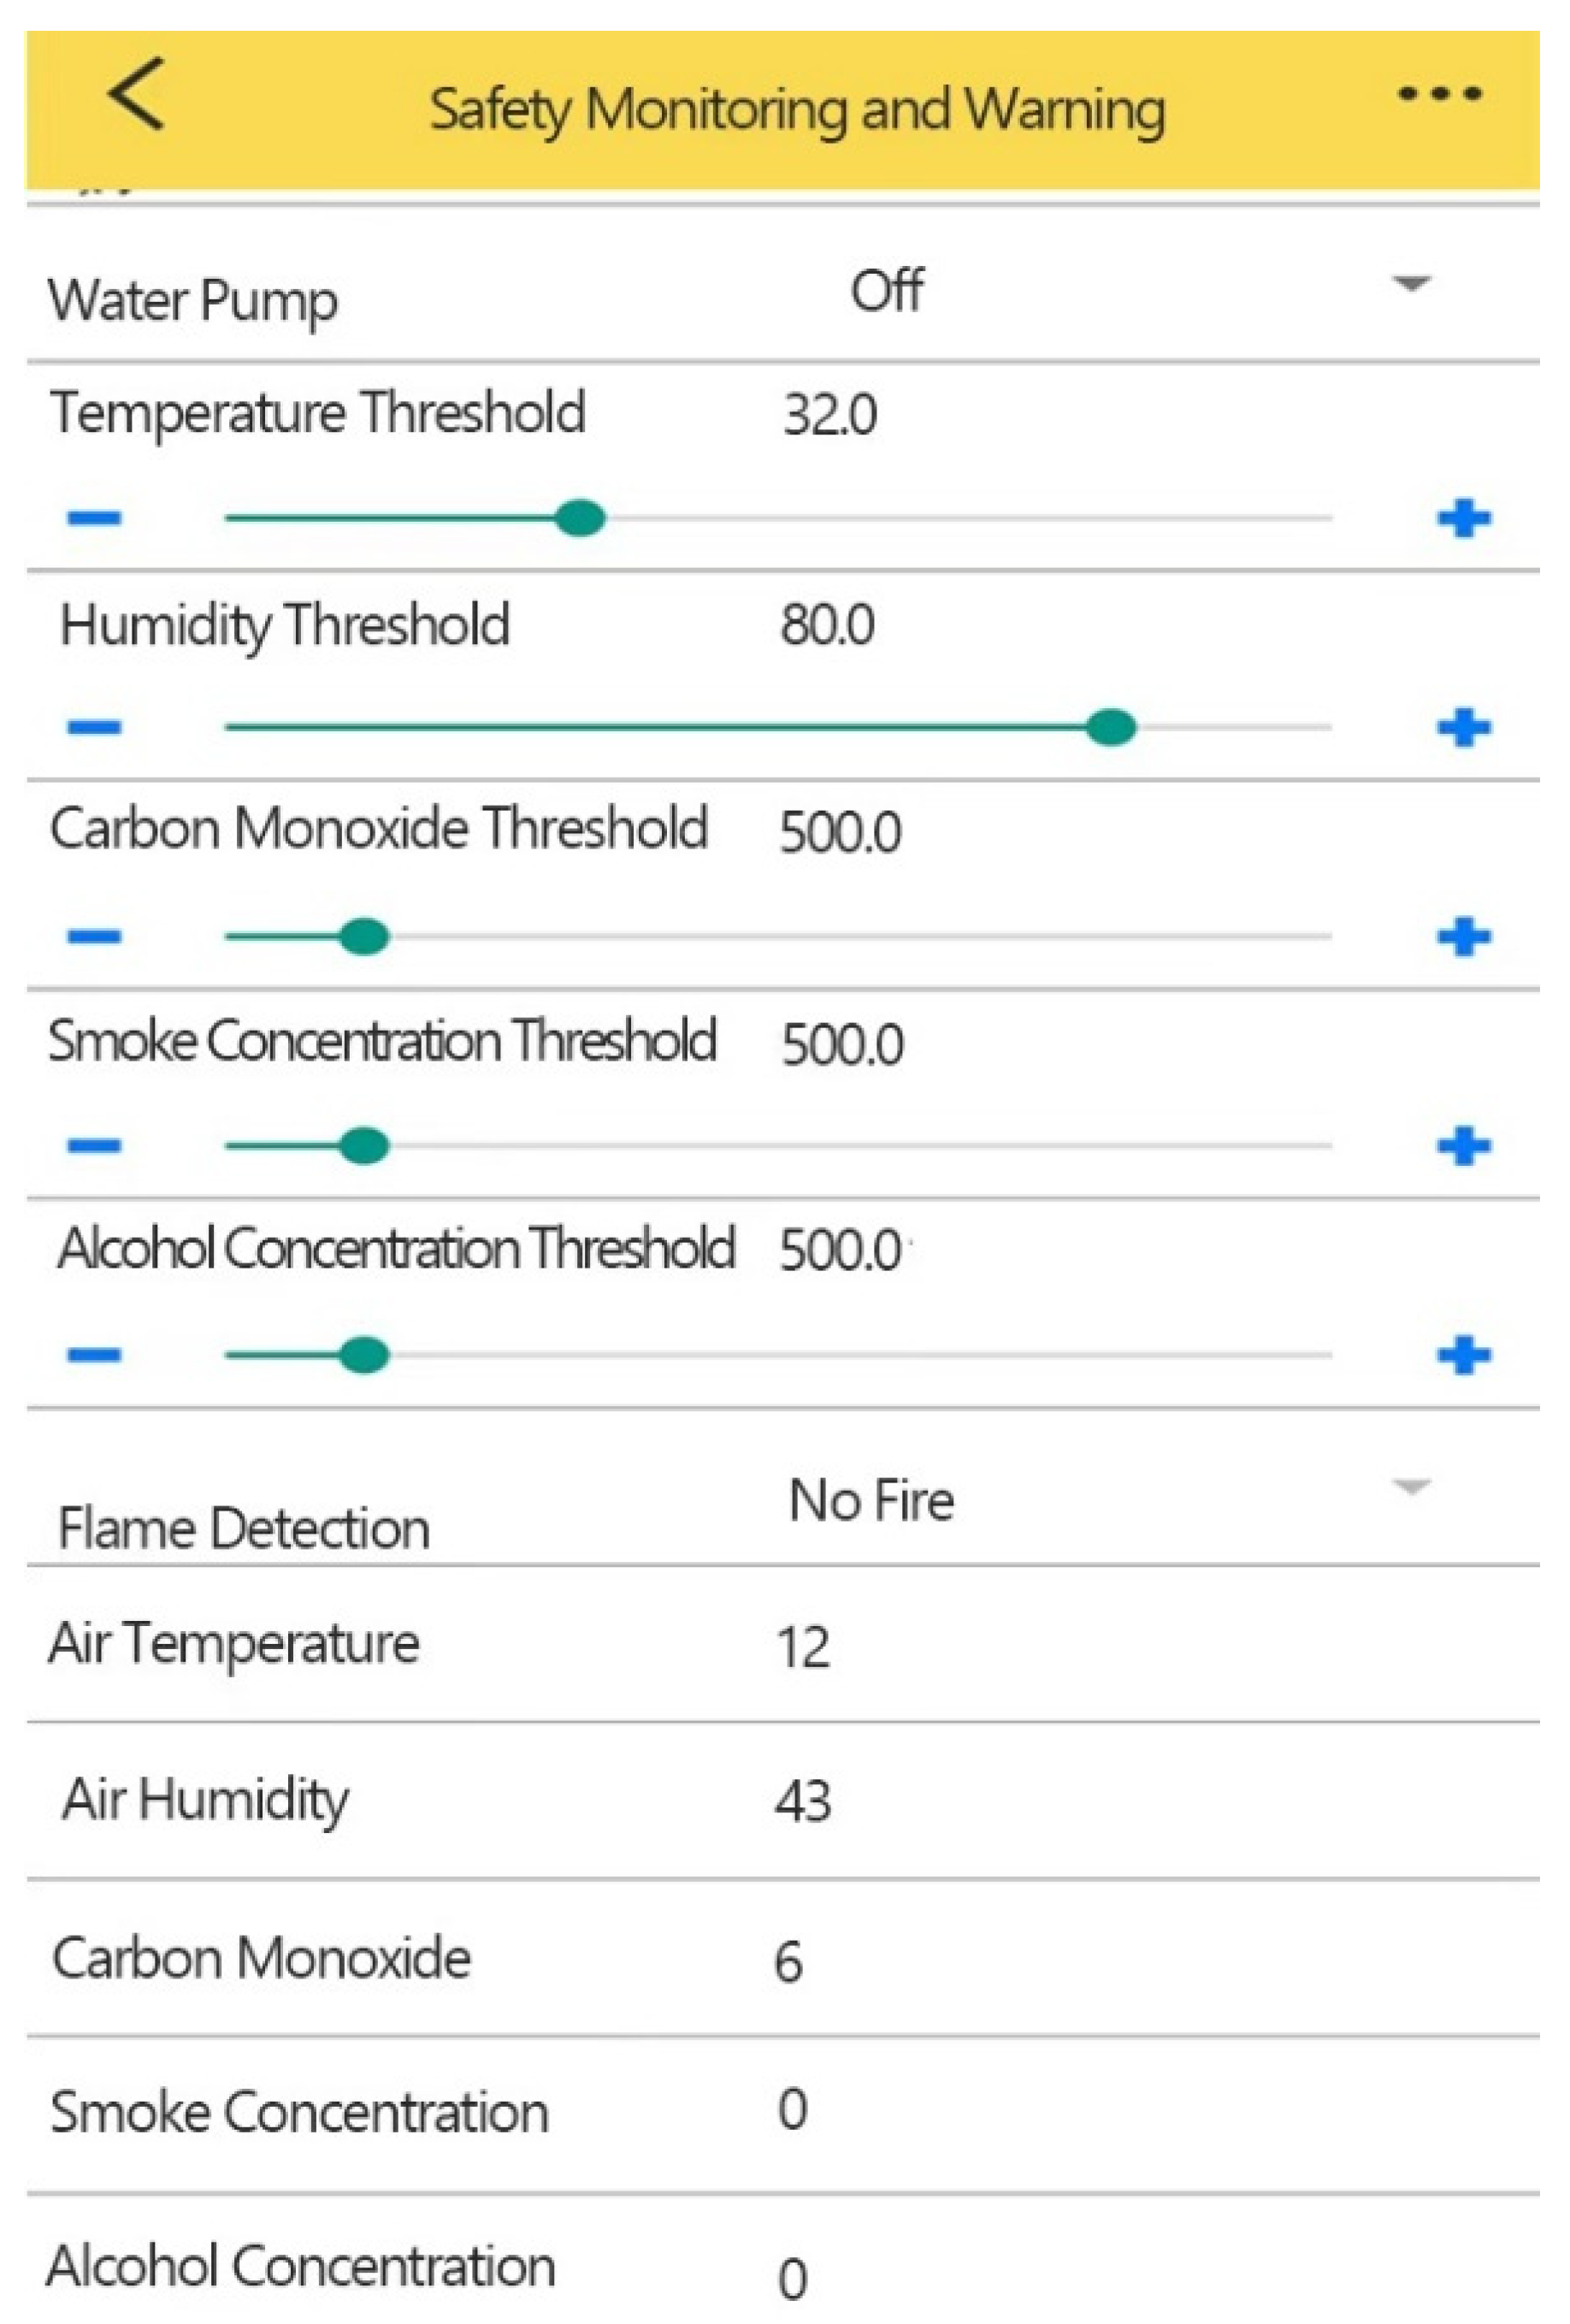
Task: Decrease Temperature Threshold with minus icon
Action: click(95, 518)
